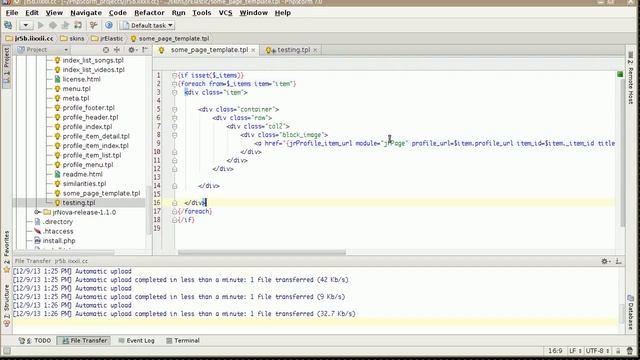Open the Tools menu
Viewport: 640px width, 360px height.
click(x=202, y=13)
